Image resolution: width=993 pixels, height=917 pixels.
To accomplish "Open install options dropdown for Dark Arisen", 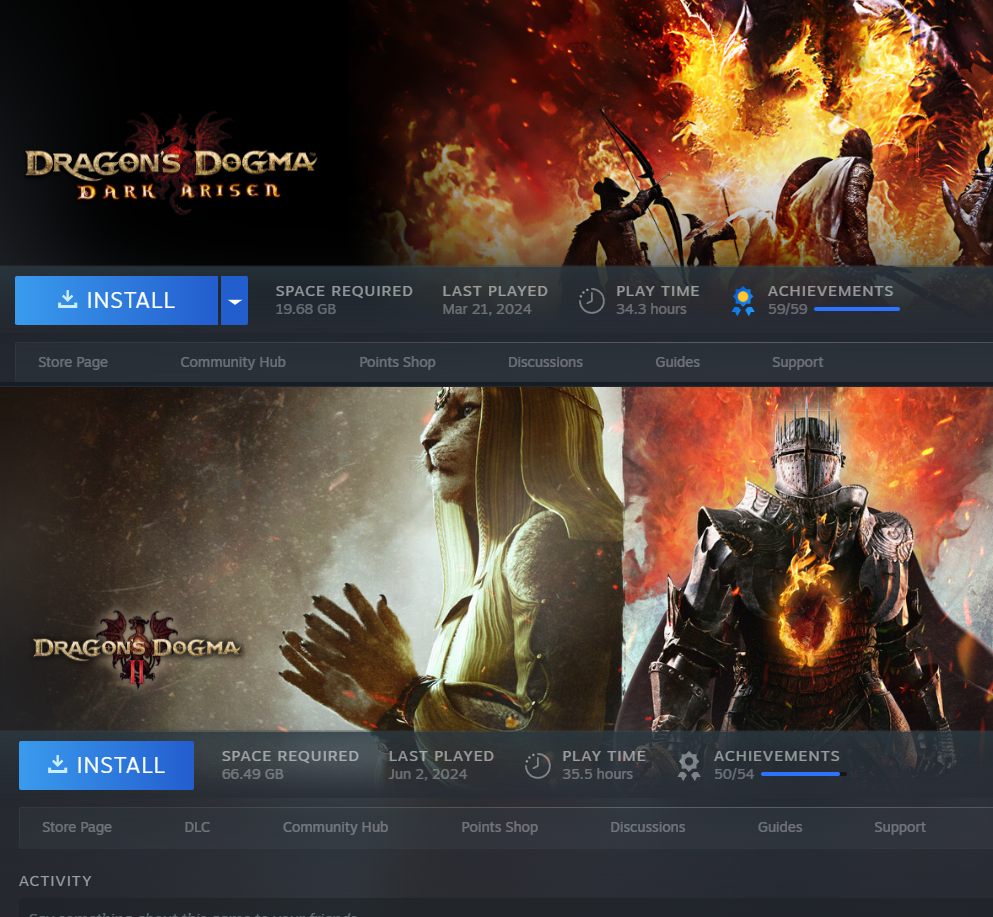I will click(234, 300).
